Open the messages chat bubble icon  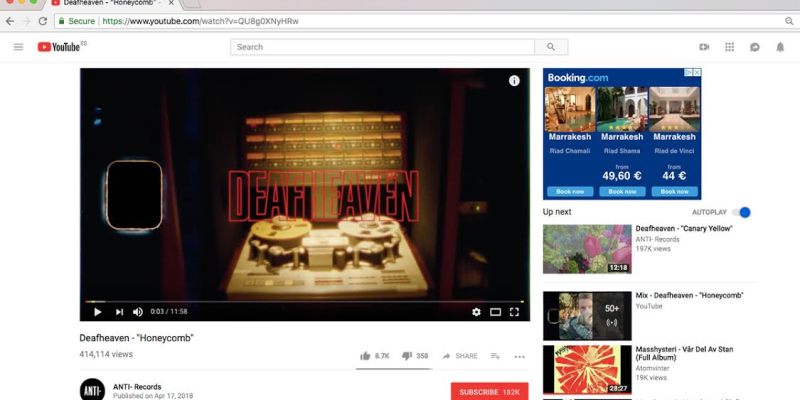point(755,47)
